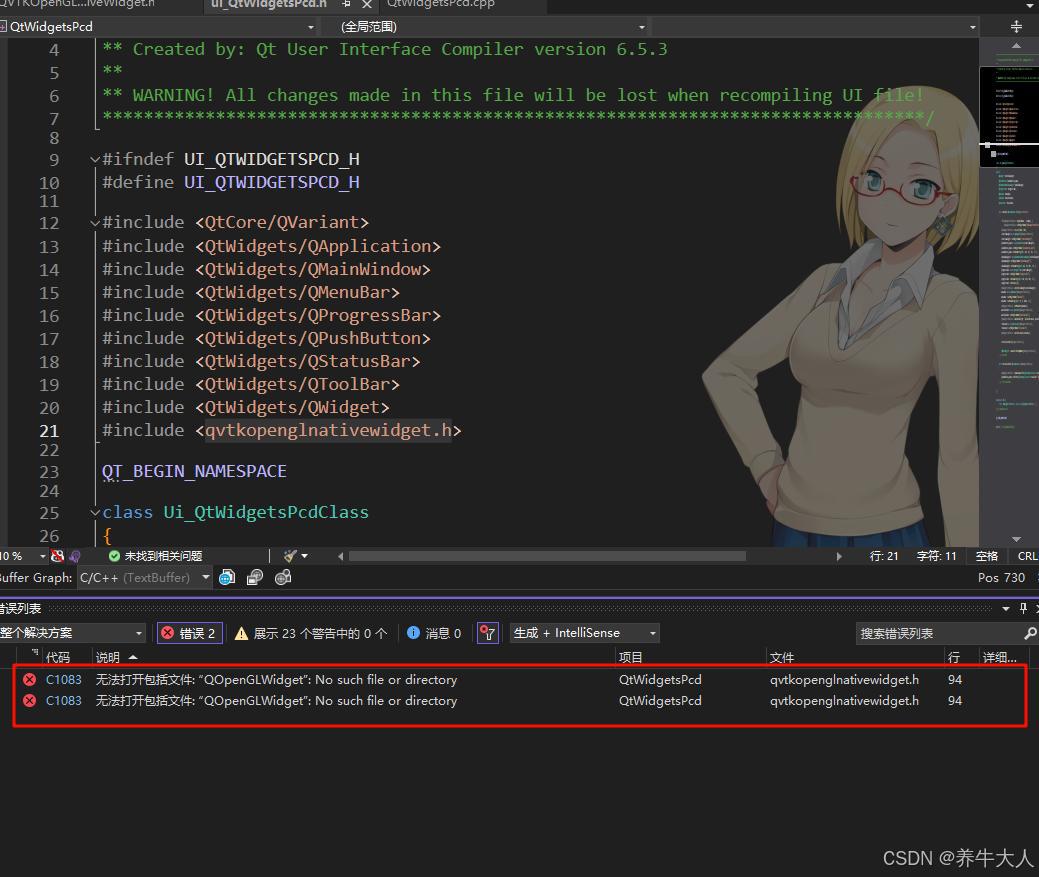The width and height of the screenshot is (1039, 877).
Task: Click the 行: 21 line indicator
Action: 884,556
